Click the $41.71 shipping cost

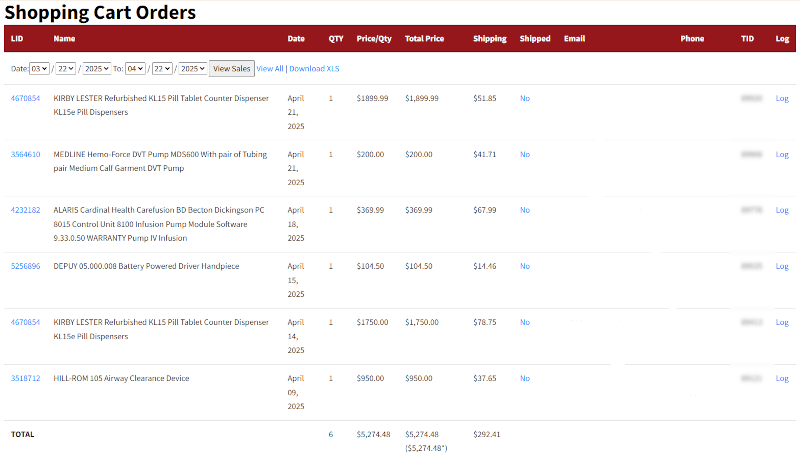coord(485,154)
